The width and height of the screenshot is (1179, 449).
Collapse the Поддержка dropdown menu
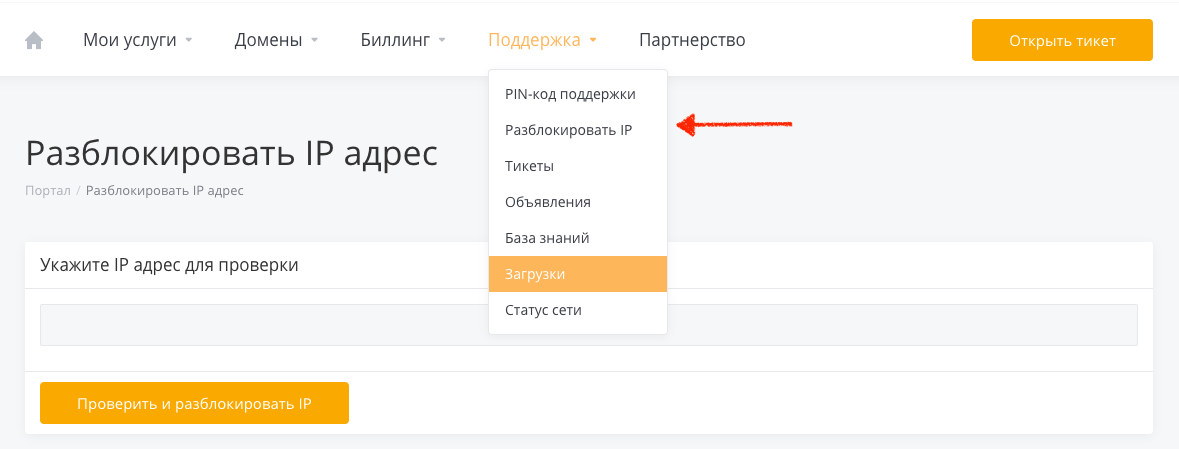click(534, 40)
